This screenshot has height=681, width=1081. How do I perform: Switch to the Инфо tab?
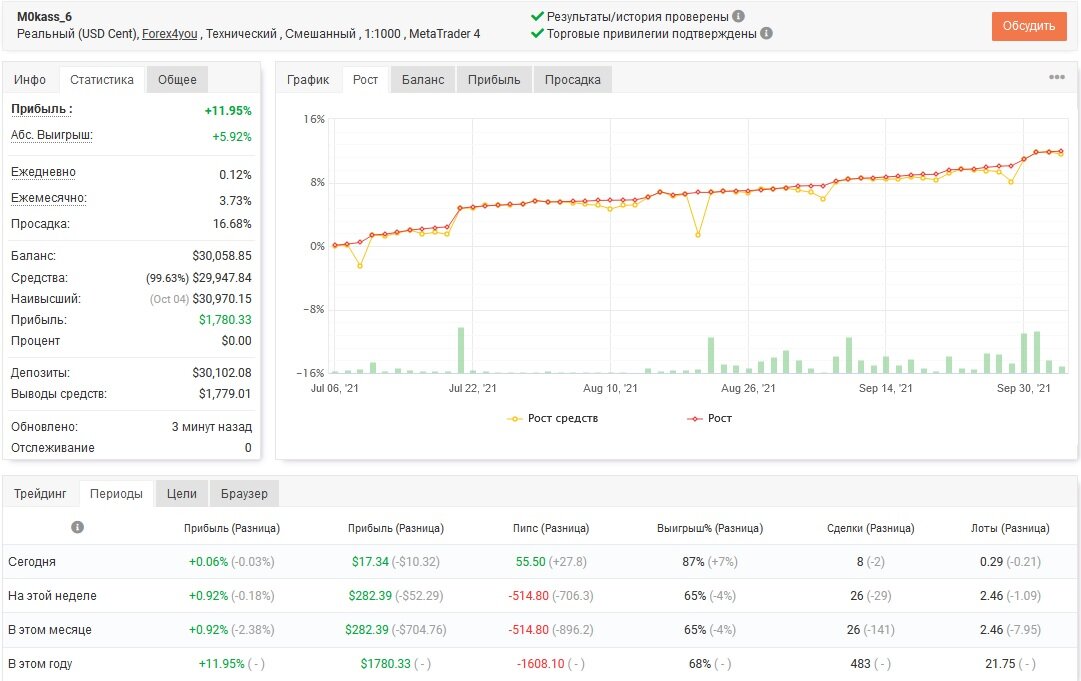click(30, 79)
